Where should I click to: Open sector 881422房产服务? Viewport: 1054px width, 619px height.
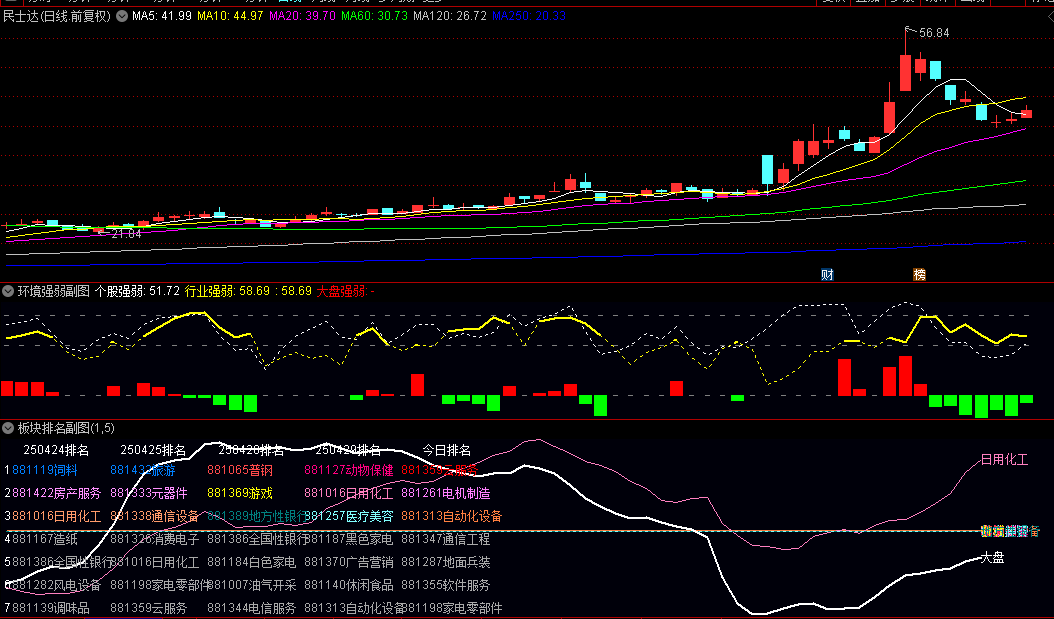point(57,493)
